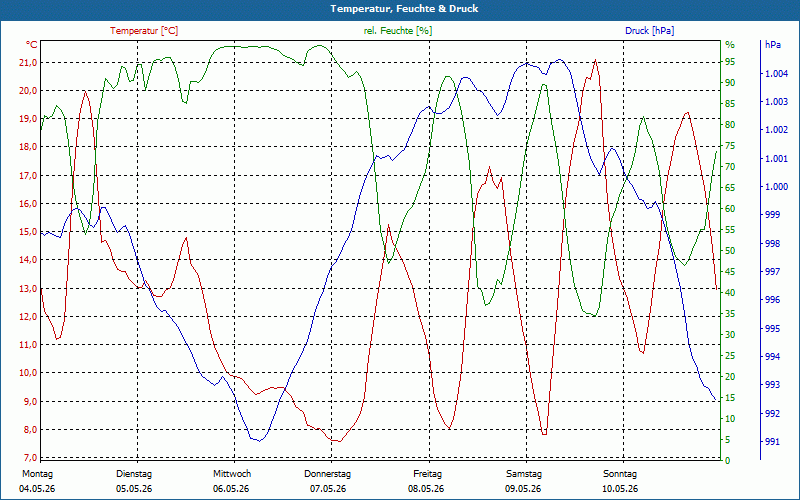Click the '996' pressure axis value

772,299
